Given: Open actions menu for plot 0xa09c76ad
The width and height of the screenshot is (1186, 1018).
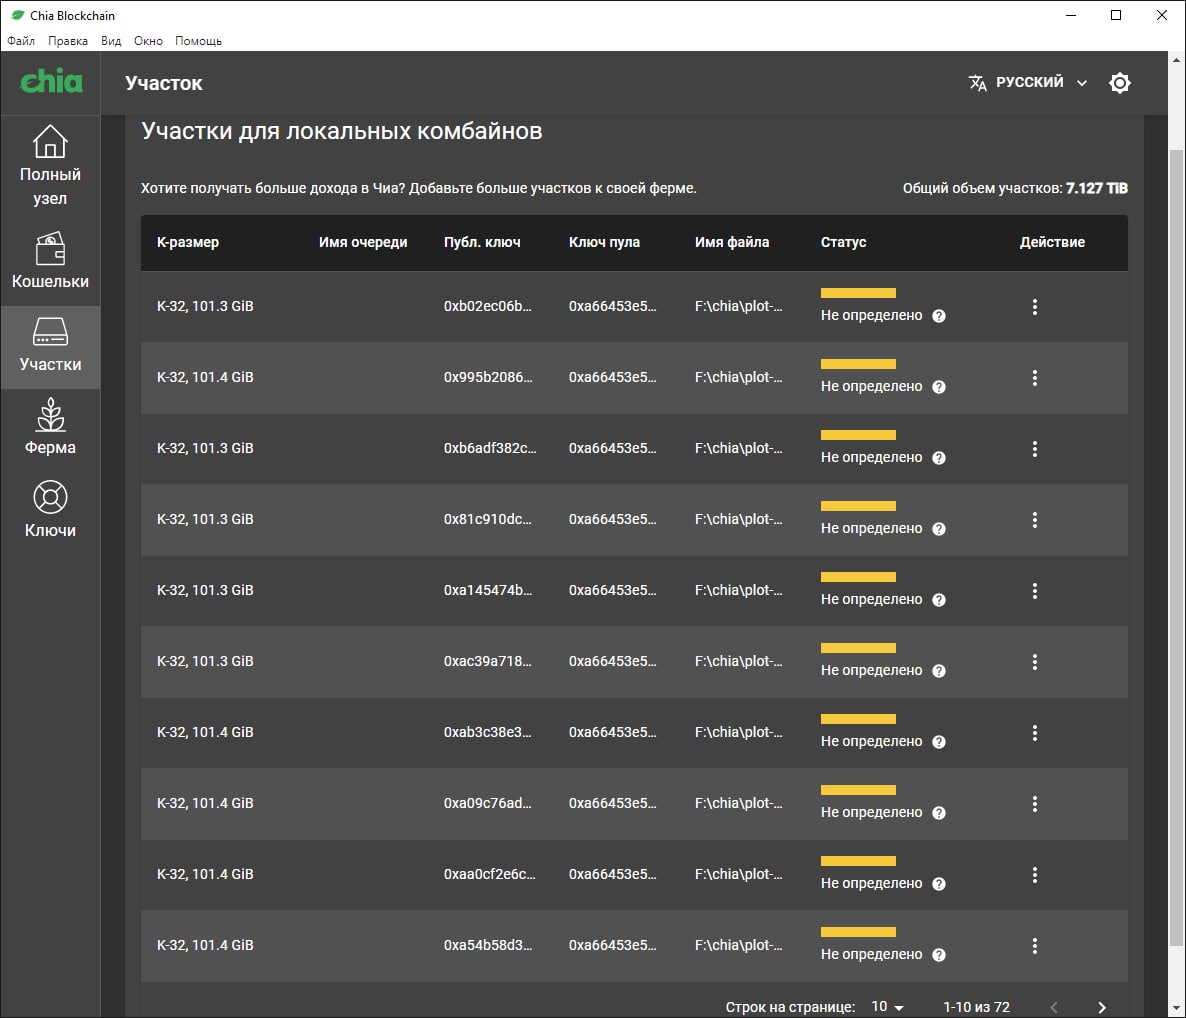Looking at the screenshot, I should (x=1035, y=804).
